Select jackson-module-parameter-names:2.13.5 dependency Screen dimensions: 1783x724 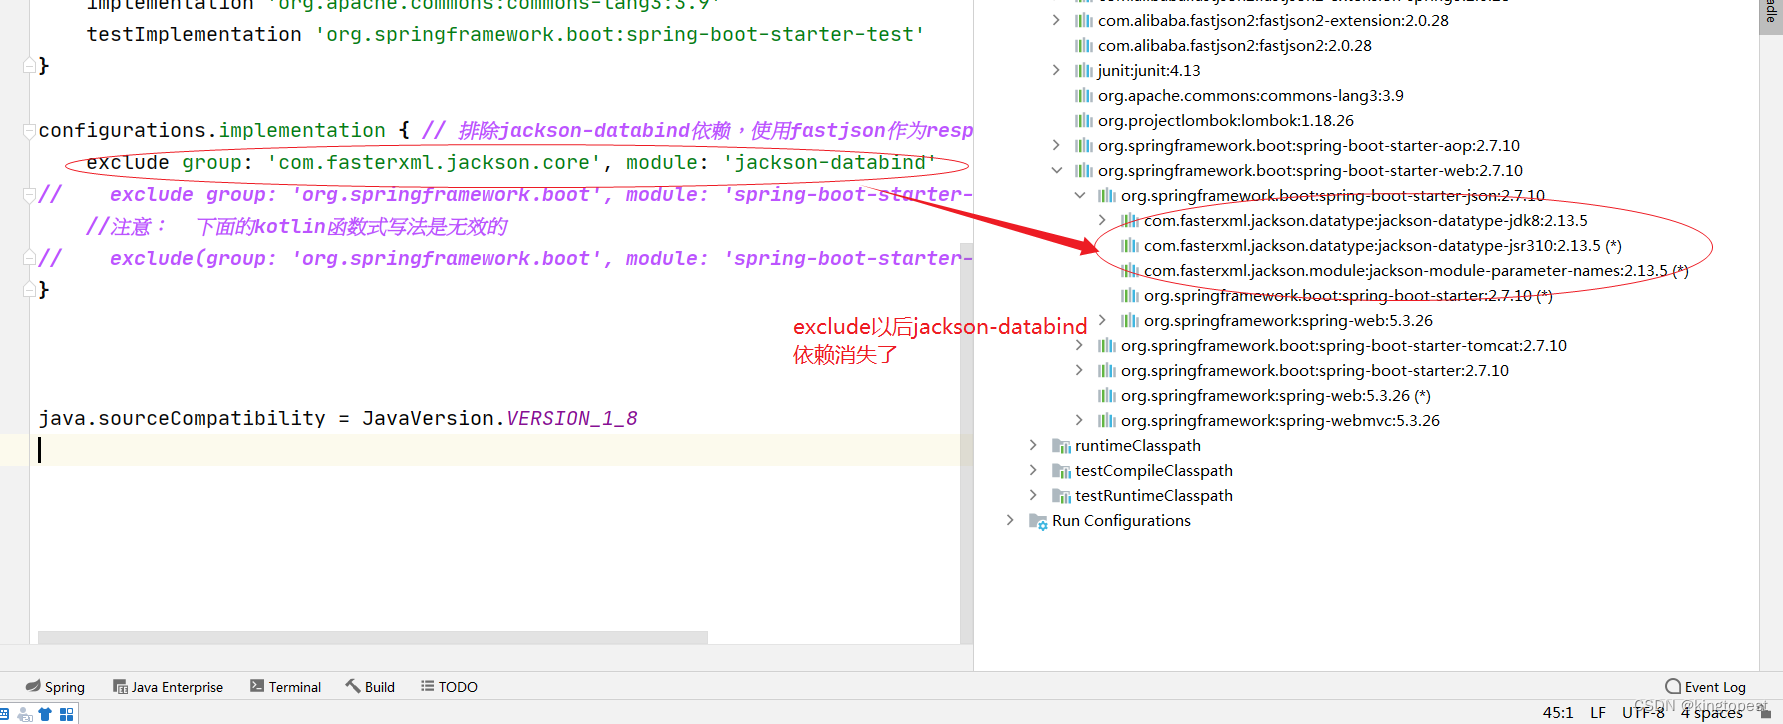pyautogui.click(x=1416, y=270)
